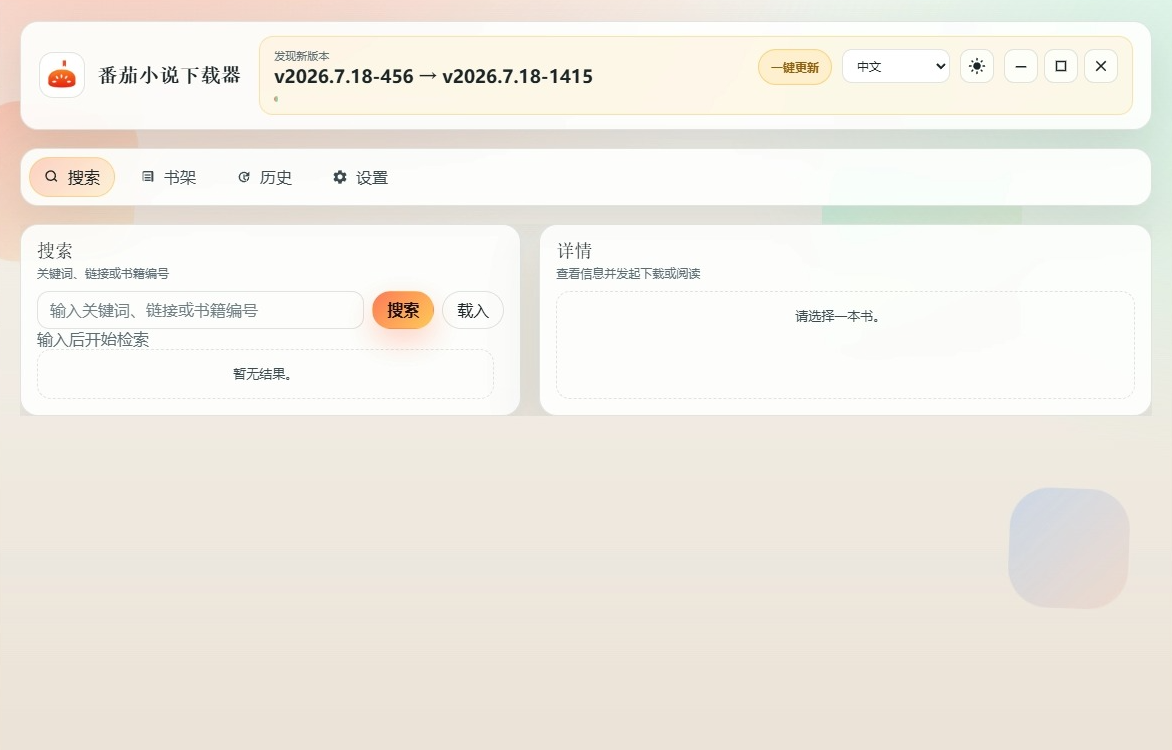Close the downloader window
1172x750 pixels.
click(1101, 67)
